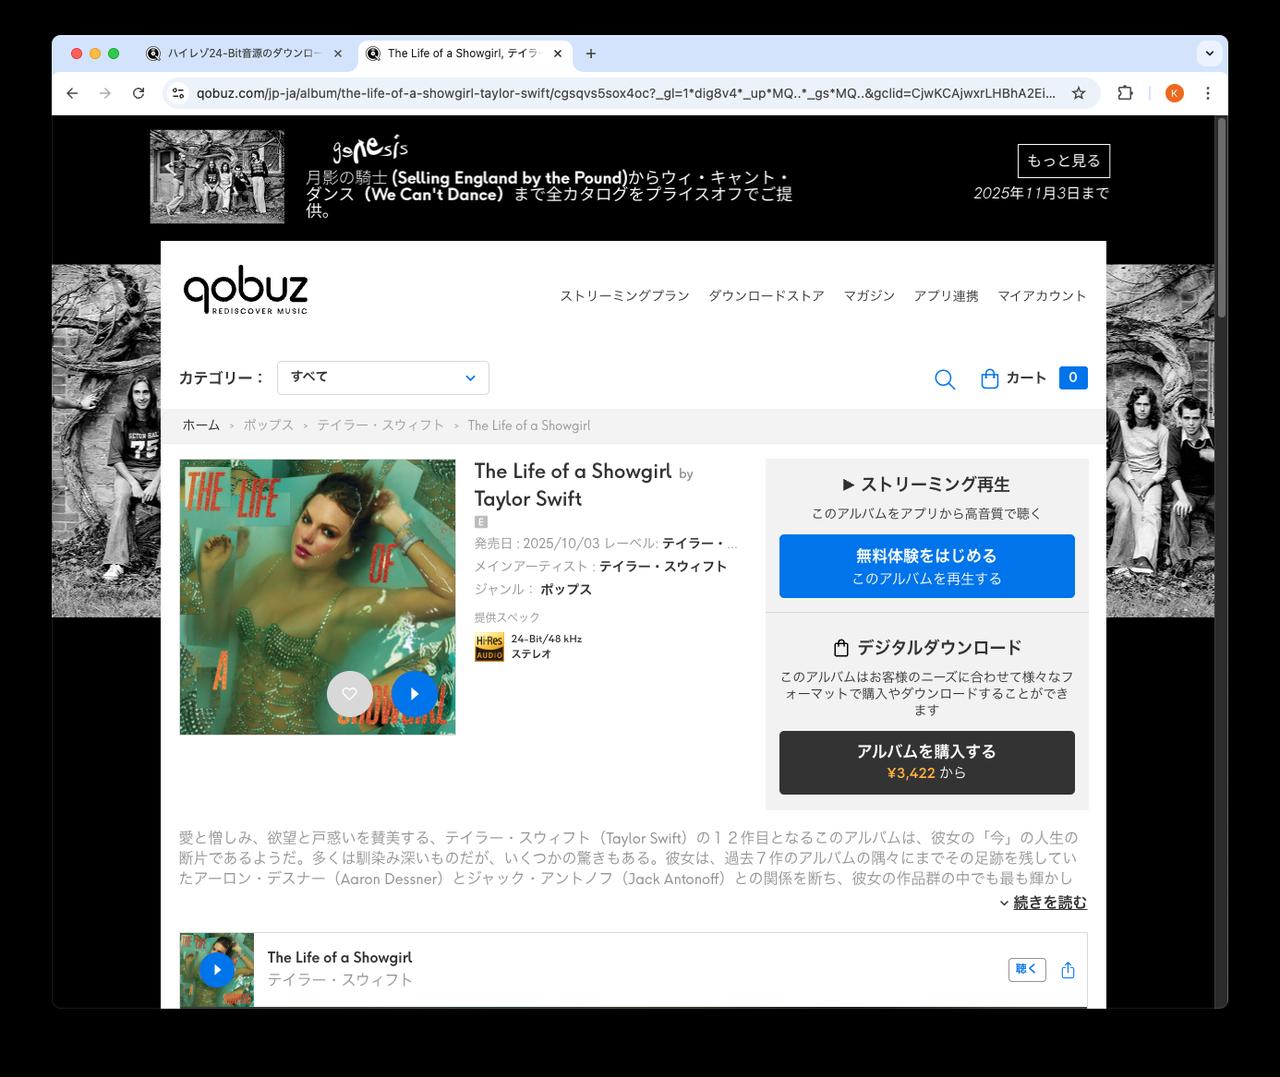This screenshot has width=1280, height=1077.
Task: Open the browser profile avatar menu
Action: pyautogui.click(x=1173, y=93)
